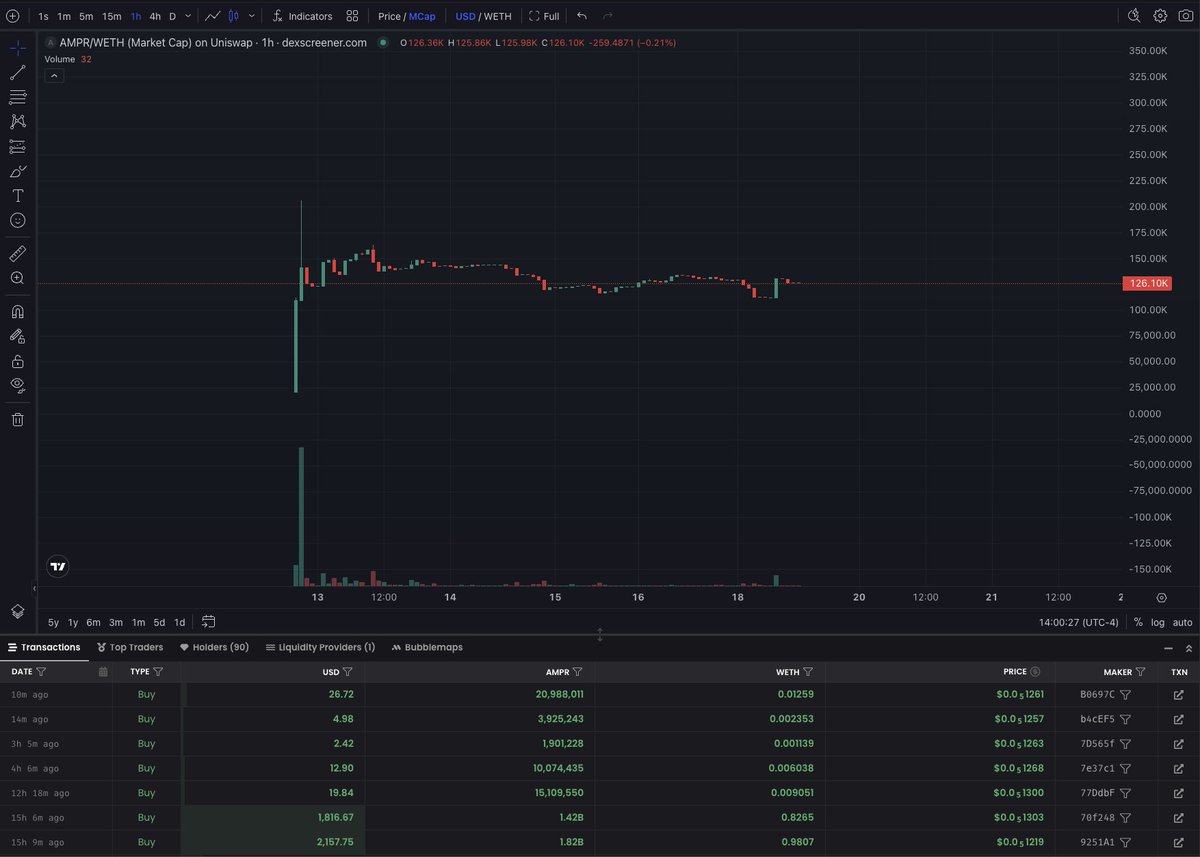Remove drawings with trash icon
Screen dimensions: 1200x857
point(17,419)
